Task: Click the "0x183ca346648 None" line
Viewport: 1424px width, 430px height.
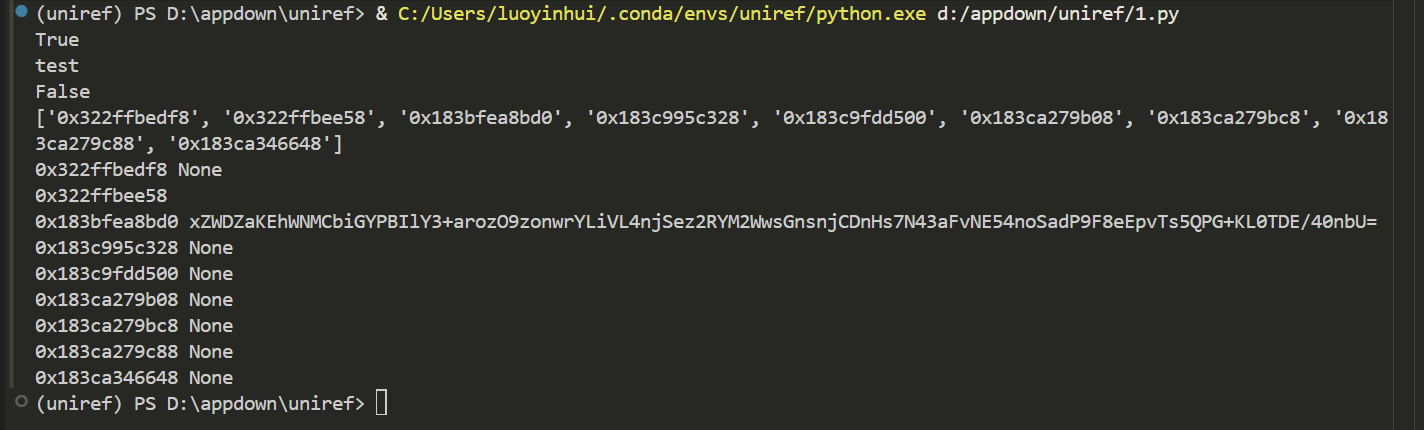Action: point(134,378)
